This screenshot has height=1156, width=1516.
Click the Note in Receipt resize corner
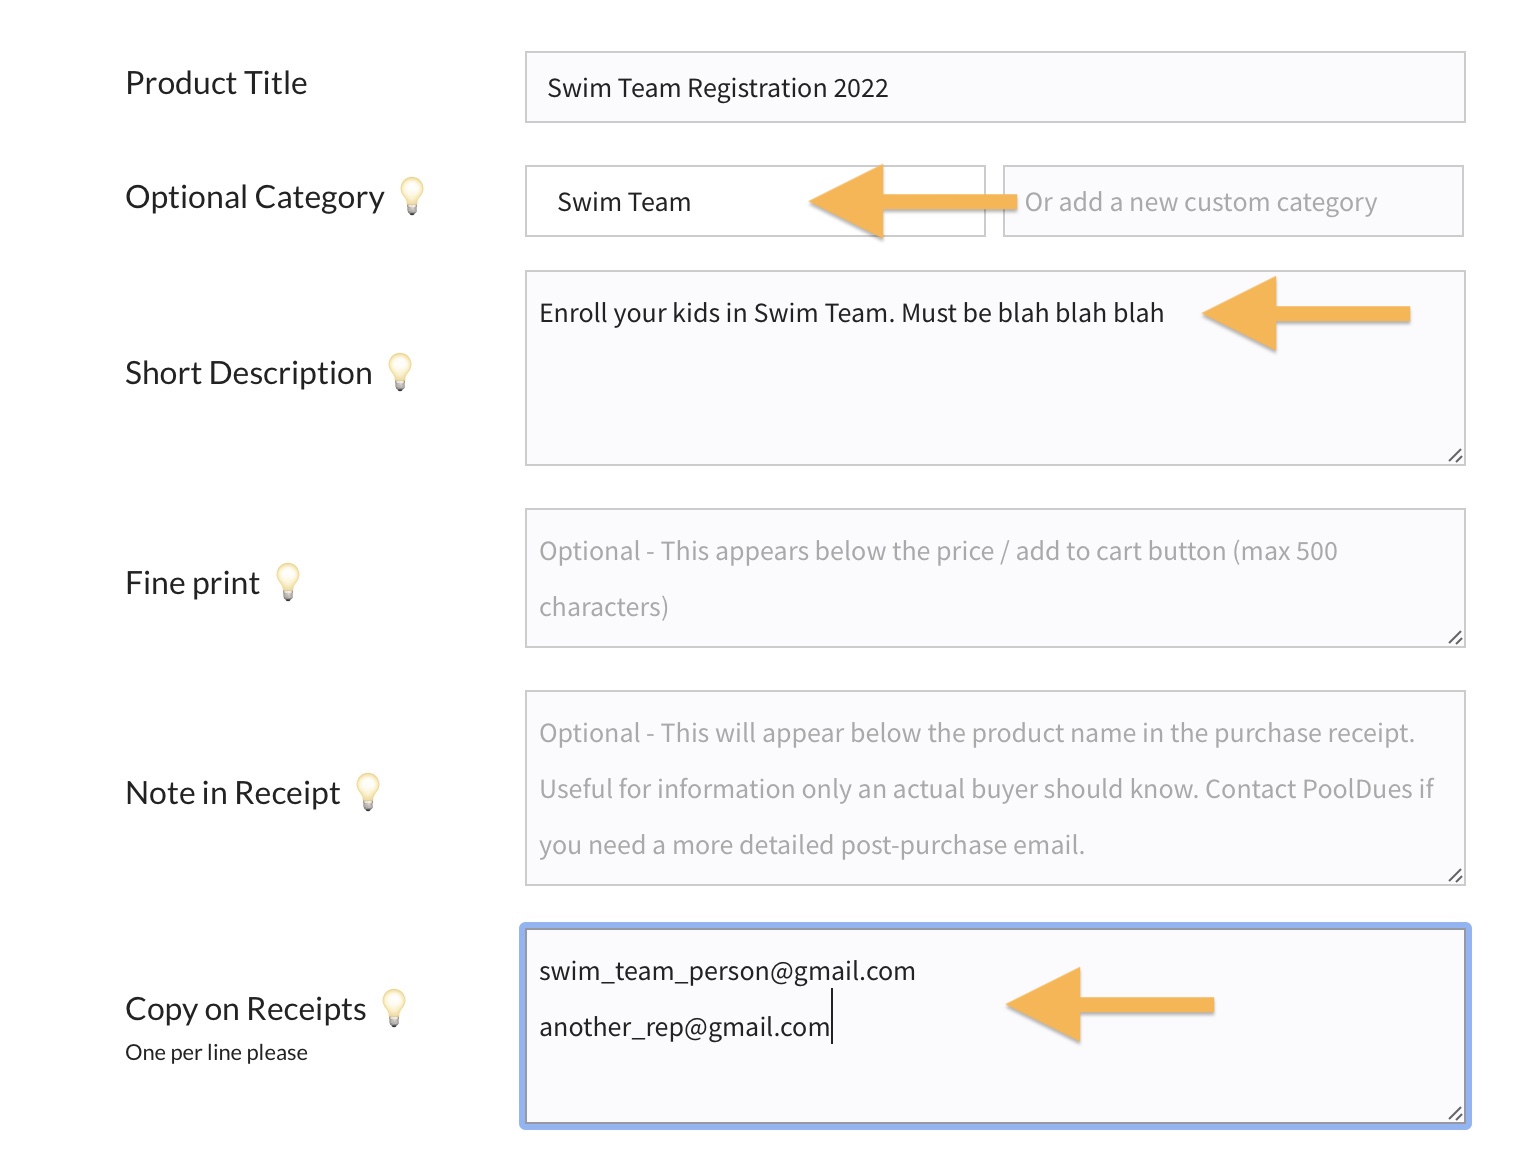click(x=1455, y=876)
